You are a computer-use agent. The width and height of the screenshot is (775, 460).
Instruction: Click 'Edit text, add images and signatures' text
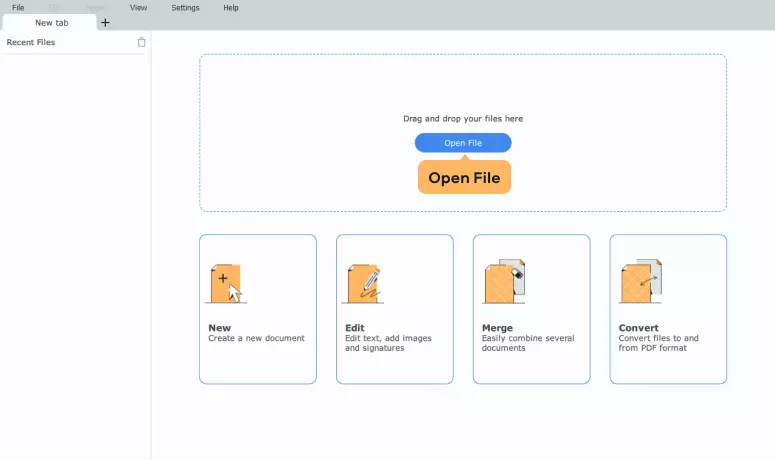(388, 343)
